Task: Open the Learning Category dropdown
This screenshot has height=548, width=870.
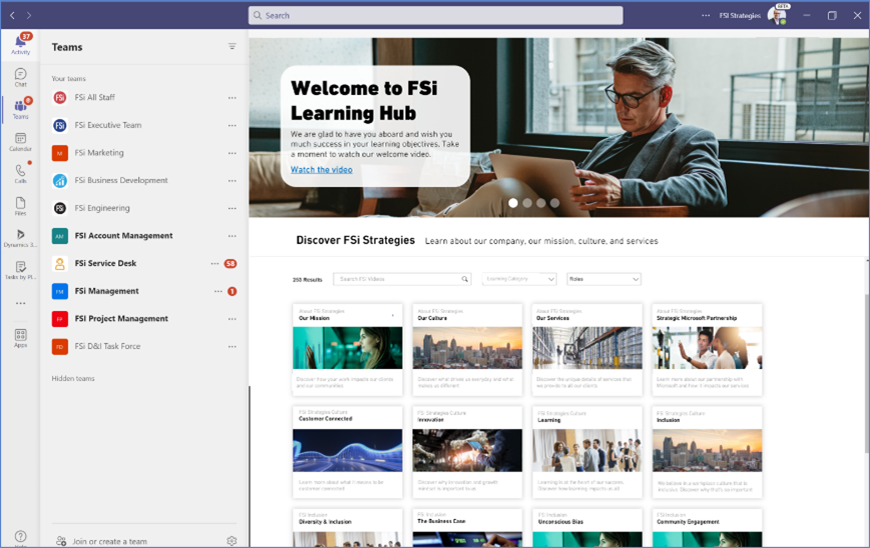Action: click(x=519, y=279)
